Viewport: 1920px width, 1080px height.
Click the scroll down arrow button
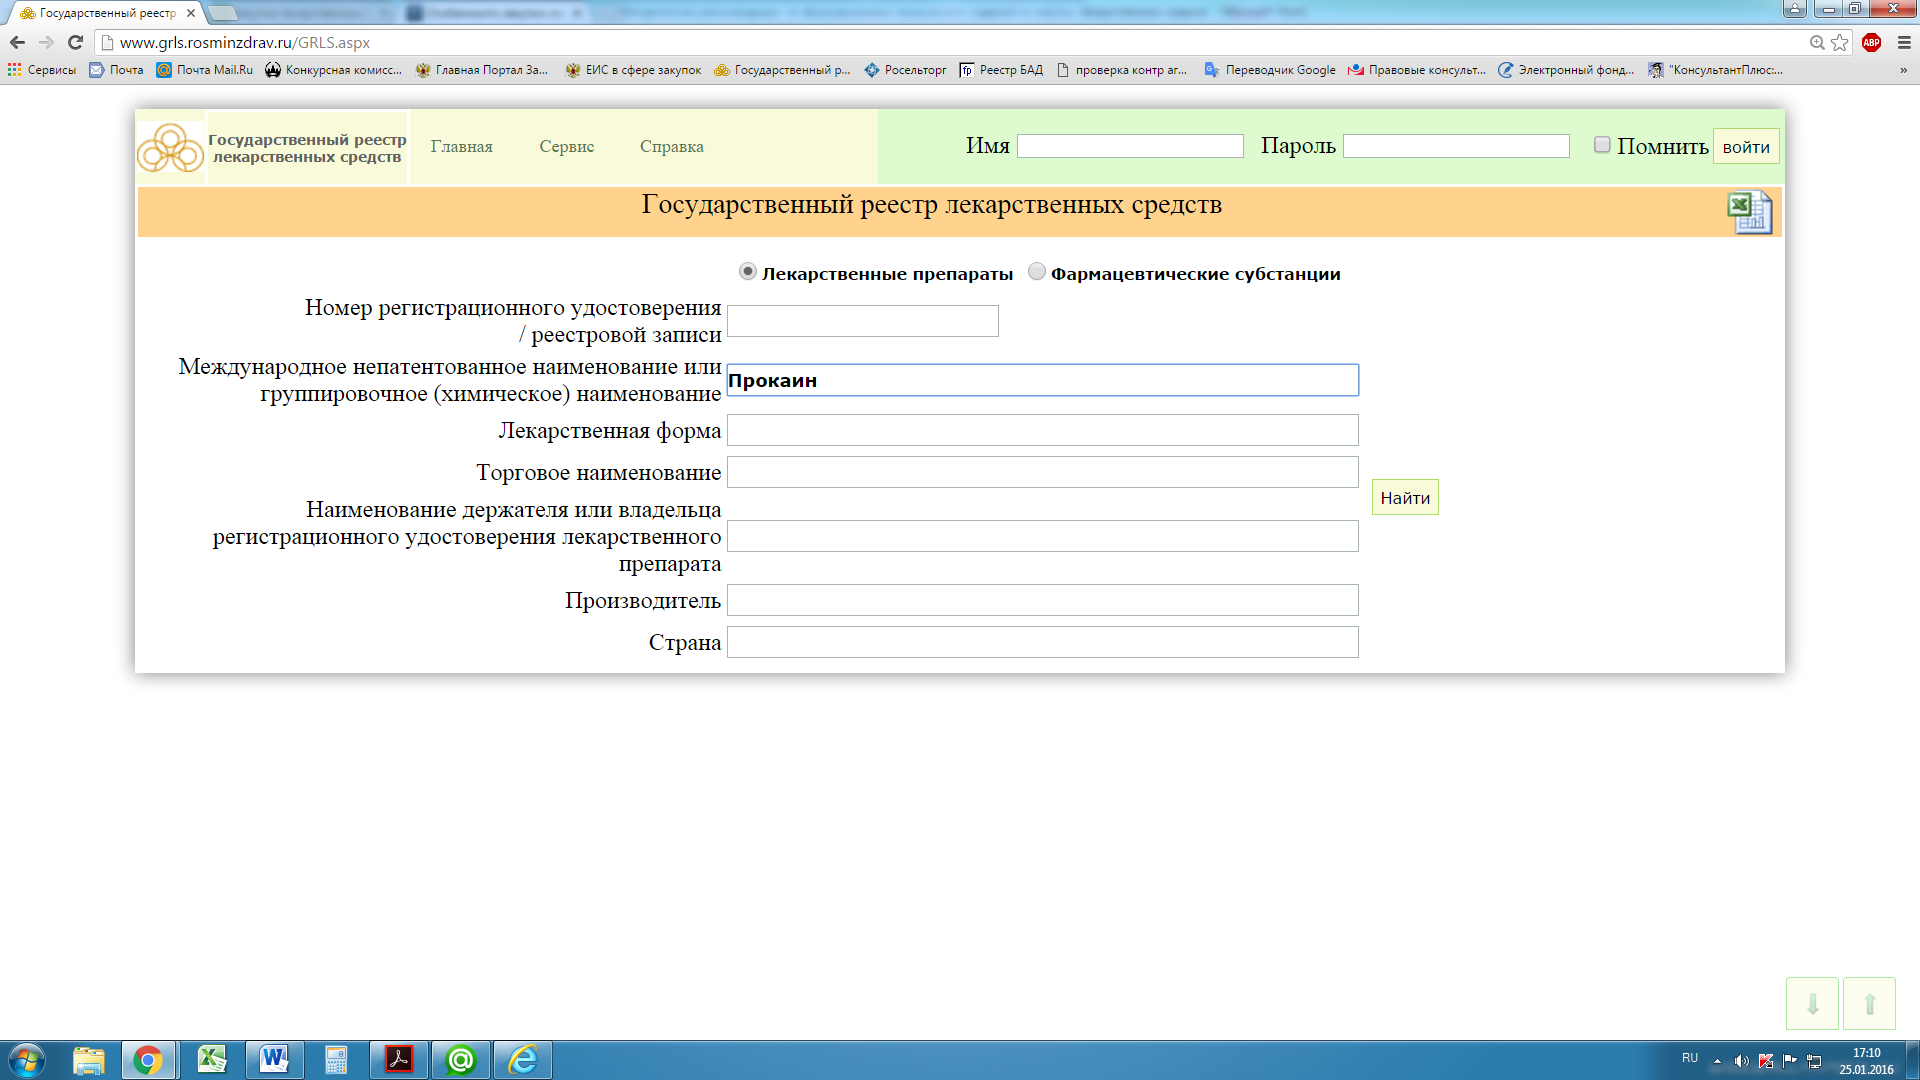[x=1812, y=1003]
